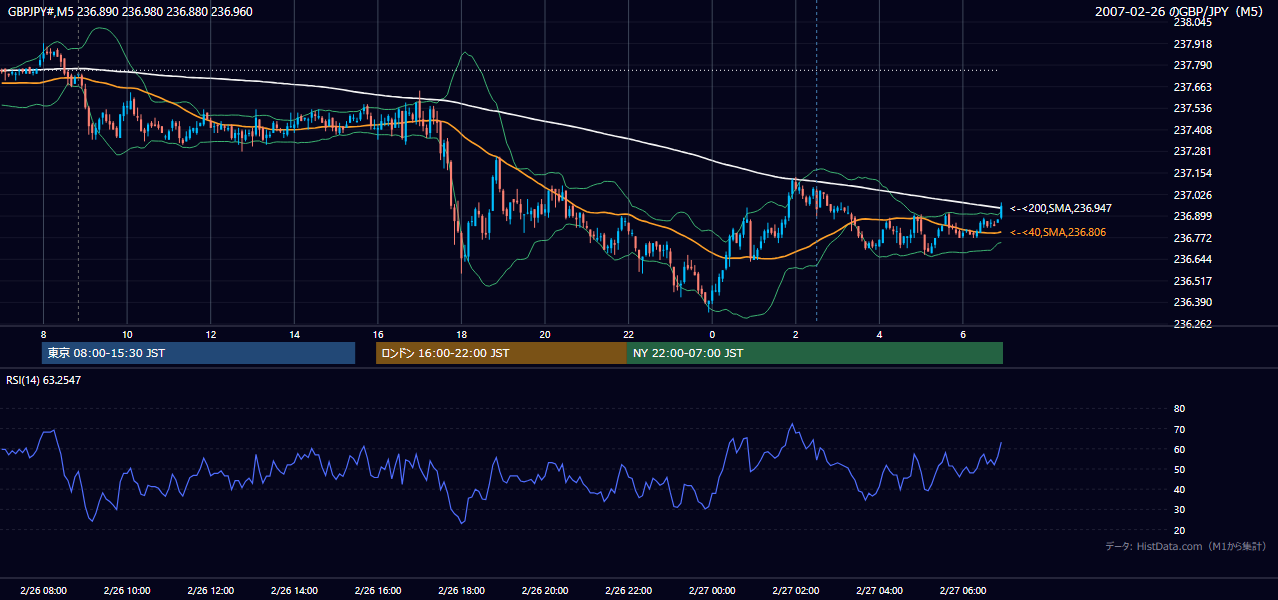The image size is (1278, 600).
Task: Click price axis label 236.262
Action: point(1192,324)
